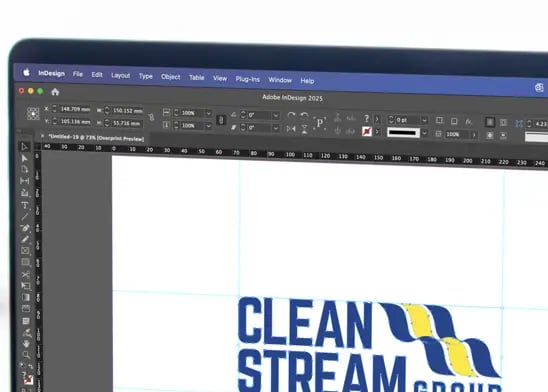The width and height of the screenshot is (548, 392).
Task: Select the Pen tool
Action: point(25,228)
